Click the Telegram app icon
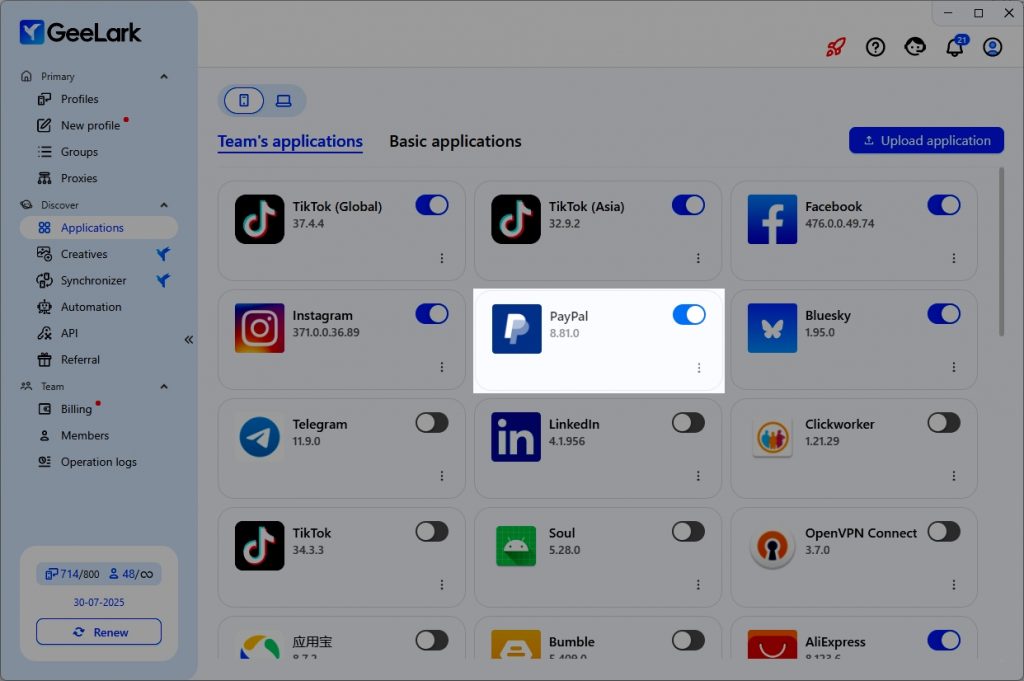 (x=259, y=437)
